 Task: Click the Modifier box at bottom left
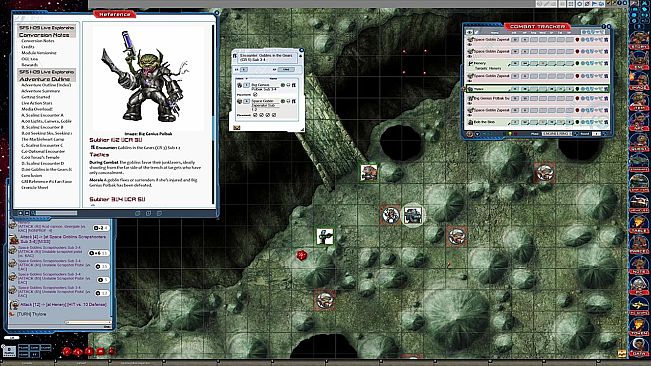pos(10,351)
